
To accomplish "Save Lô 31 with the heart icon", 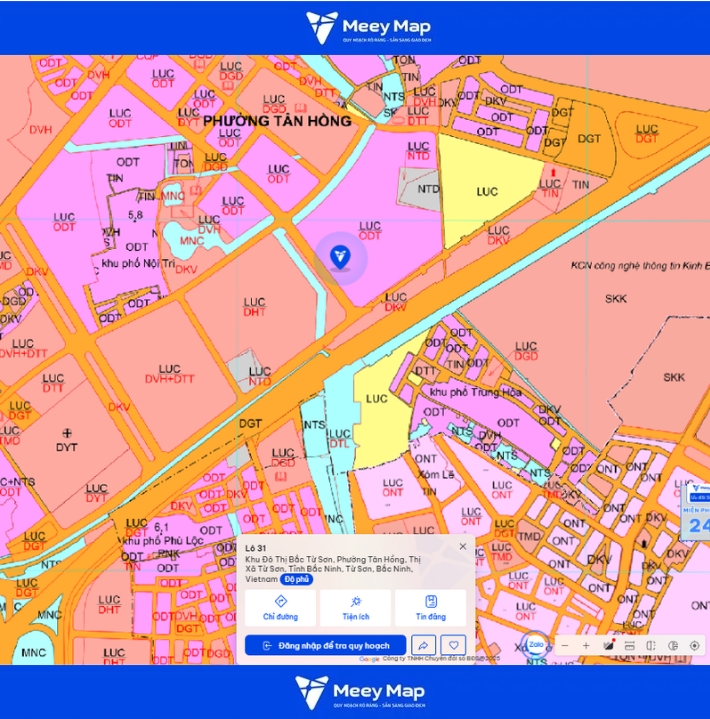I will 453,645.
